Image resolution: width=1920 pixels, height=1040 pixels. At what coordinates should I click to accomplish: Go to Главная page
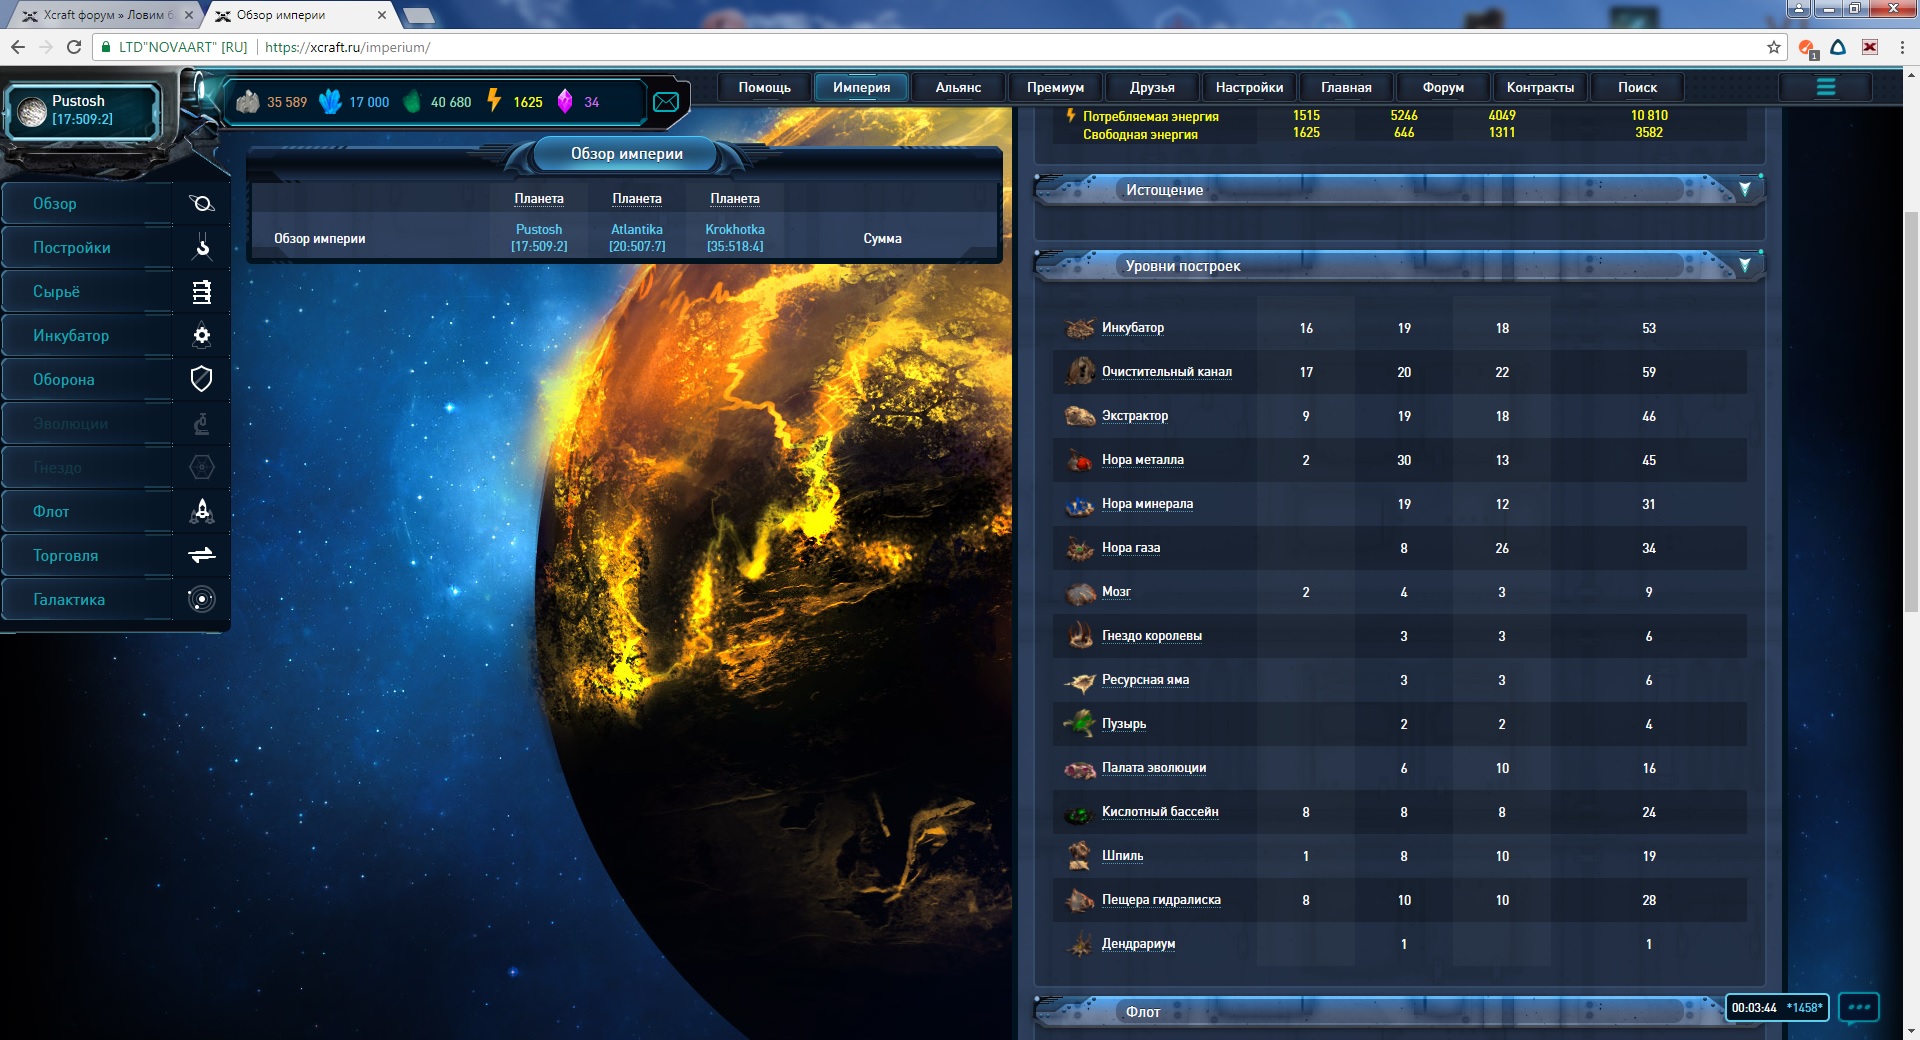coord(1346,87)
